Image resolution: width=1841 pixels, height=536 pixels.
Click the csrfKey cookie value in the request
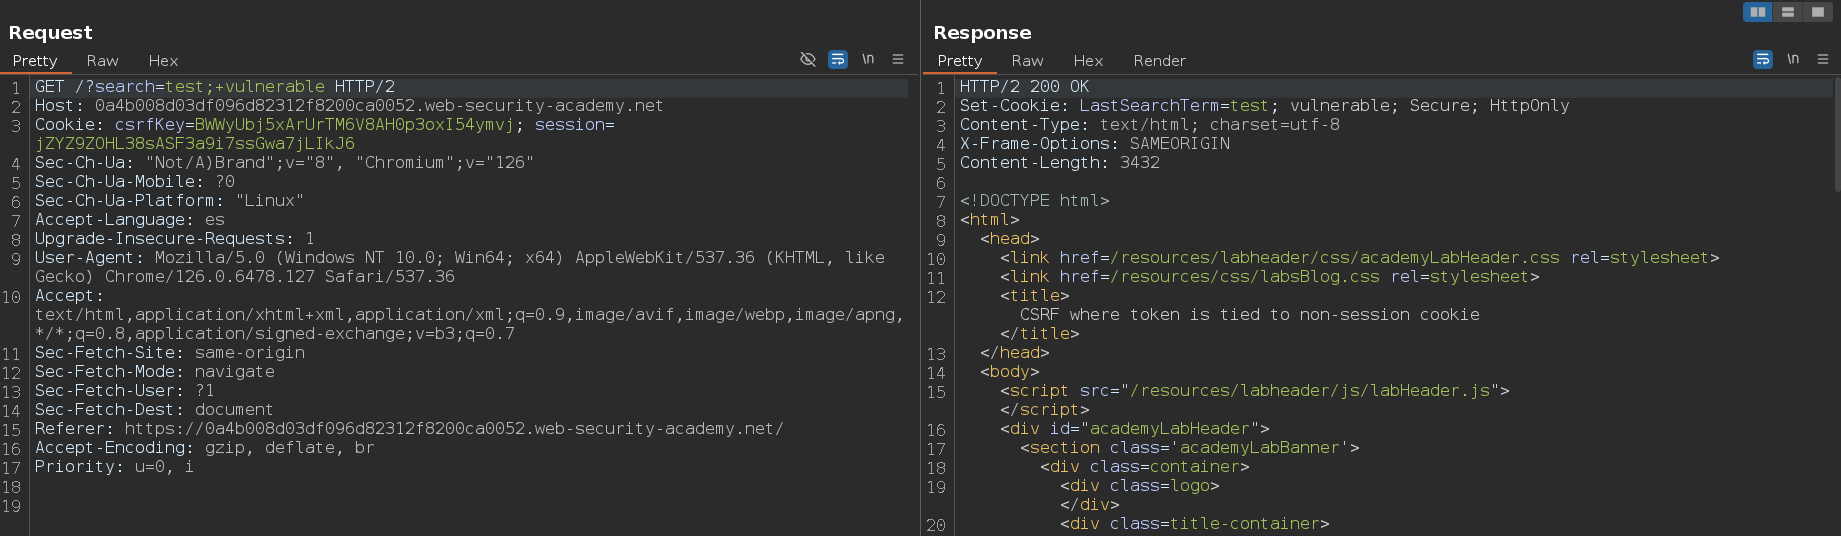coord(354,125)
